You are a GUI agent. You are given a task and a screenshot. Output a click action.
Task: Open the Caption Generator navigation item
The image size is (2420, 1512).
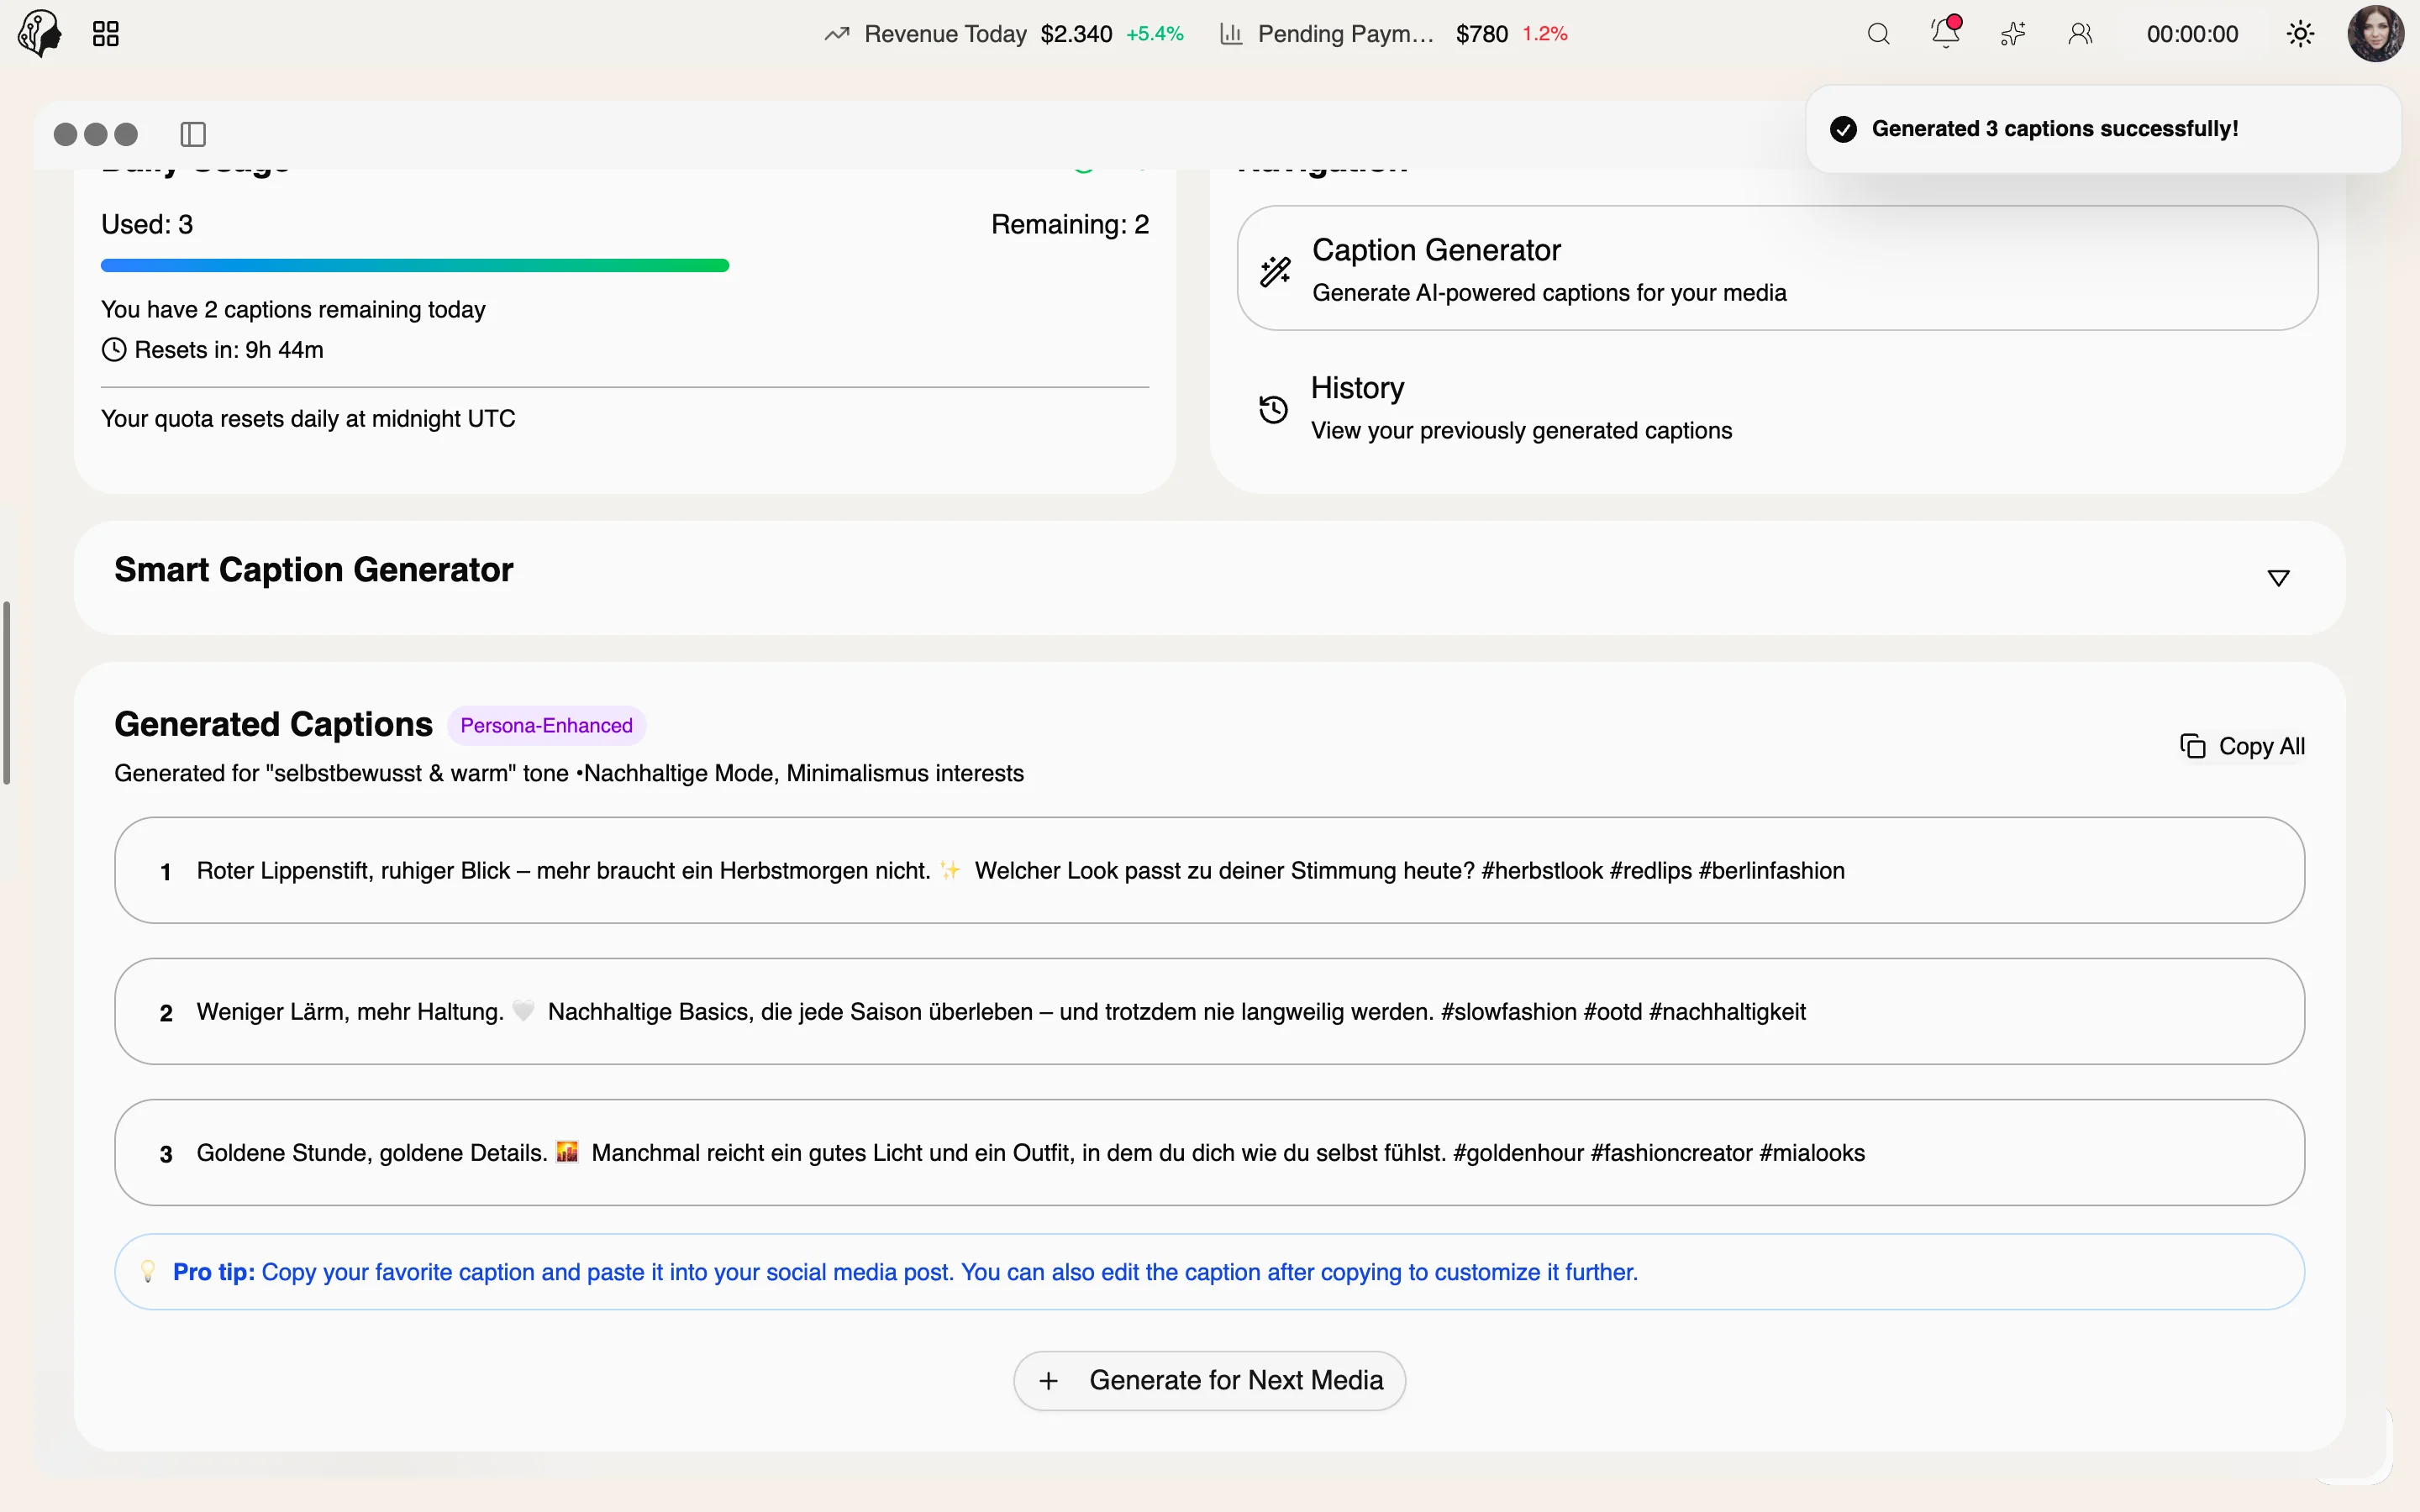point(1777,268)
